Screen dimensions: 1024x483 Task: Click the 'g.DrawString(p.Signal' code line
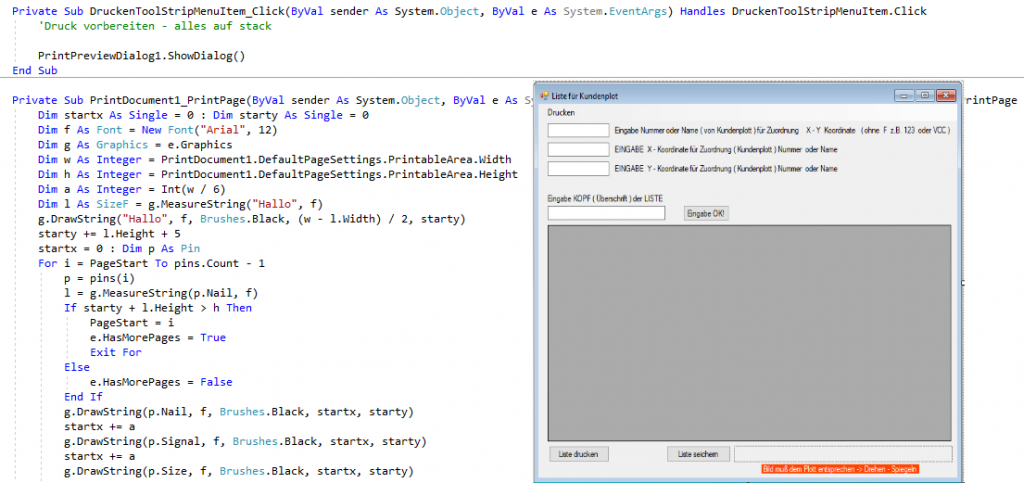[x=246, y=441]
